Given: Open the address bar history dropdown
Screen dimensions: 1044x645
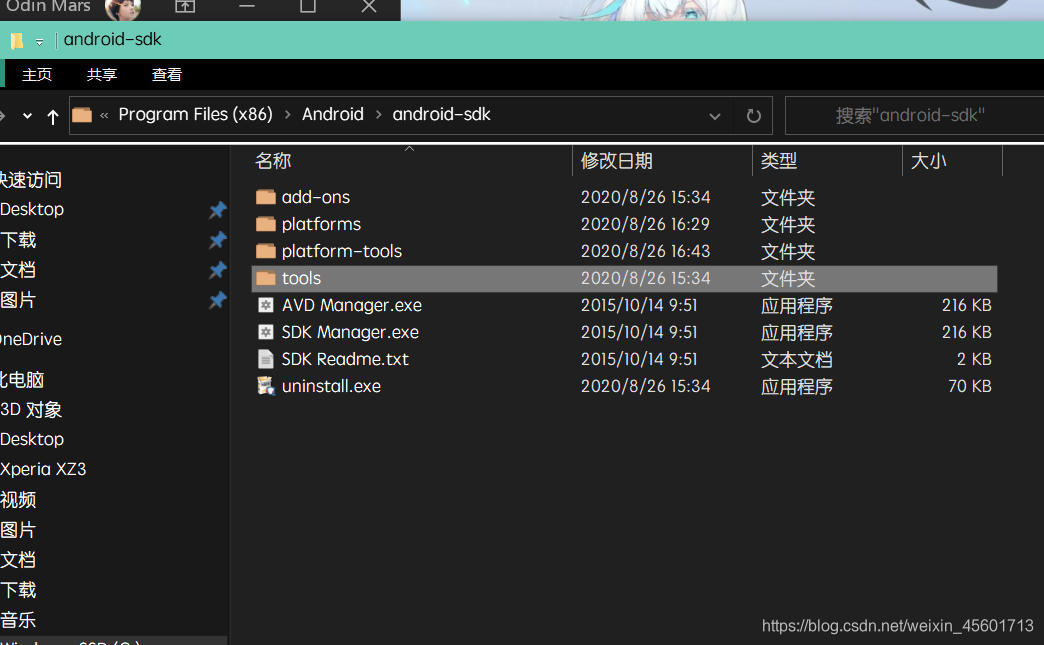Looking at the screenshot, I should (x=714, y=116).
